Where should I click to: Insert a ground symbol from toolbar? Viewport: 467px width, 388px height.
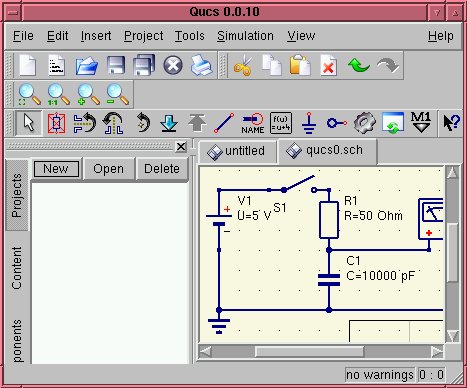click(x=309, y=123)
